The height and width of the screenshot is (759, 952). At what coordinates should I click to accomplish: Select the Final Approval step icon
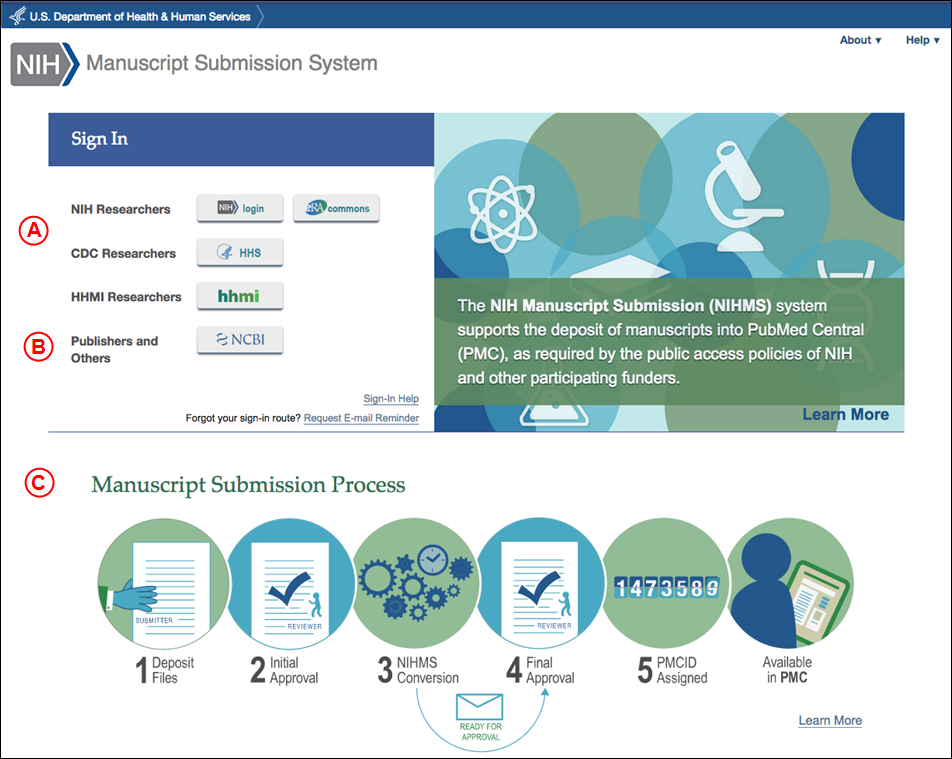tap(540, 584)
